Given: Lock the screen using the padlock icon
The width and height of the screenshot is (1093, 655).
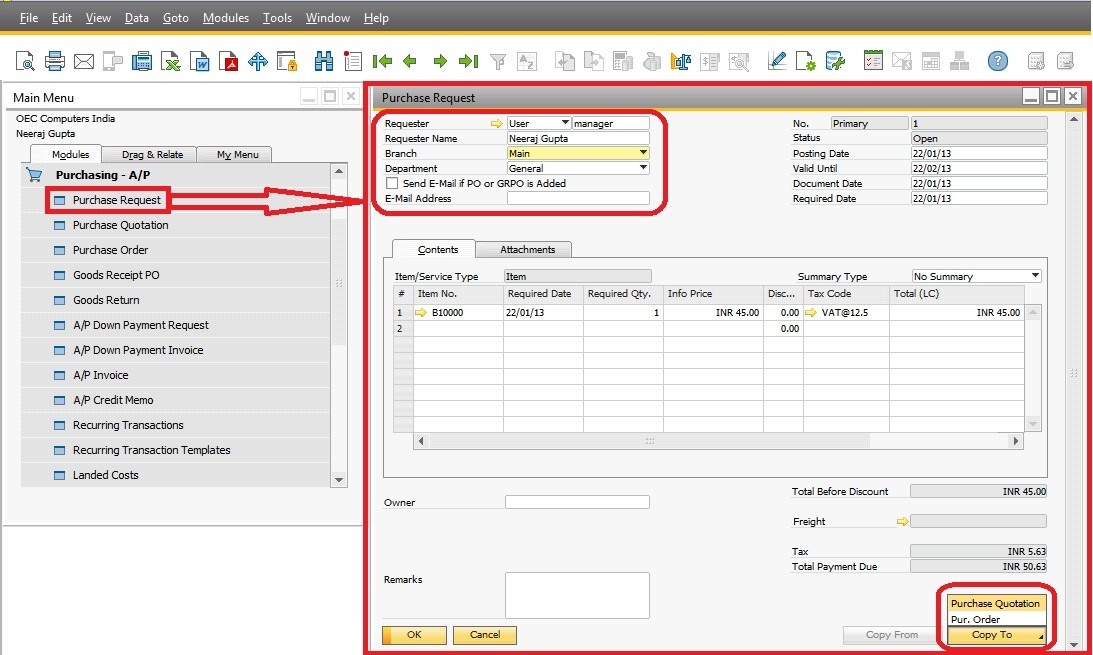Looking at the screenshot, I should point(285,61).
